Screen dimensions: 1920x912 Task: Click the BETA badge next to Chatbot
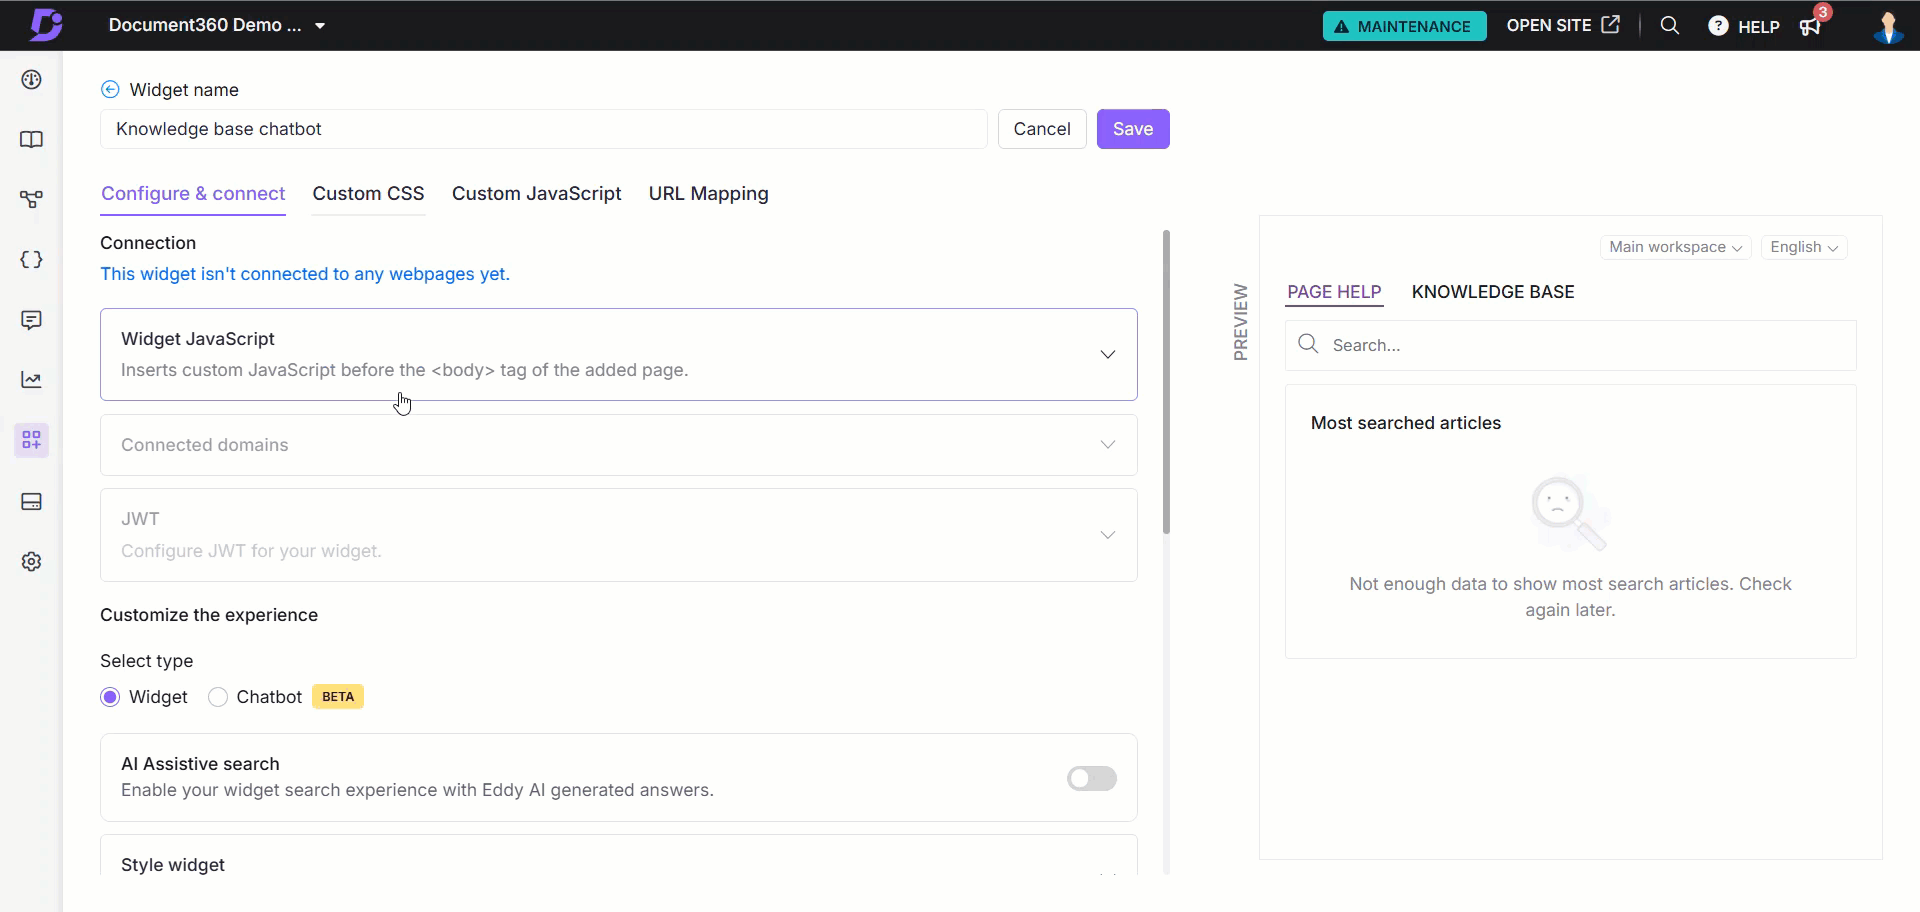pyautogui.click(x=338, y=697)
